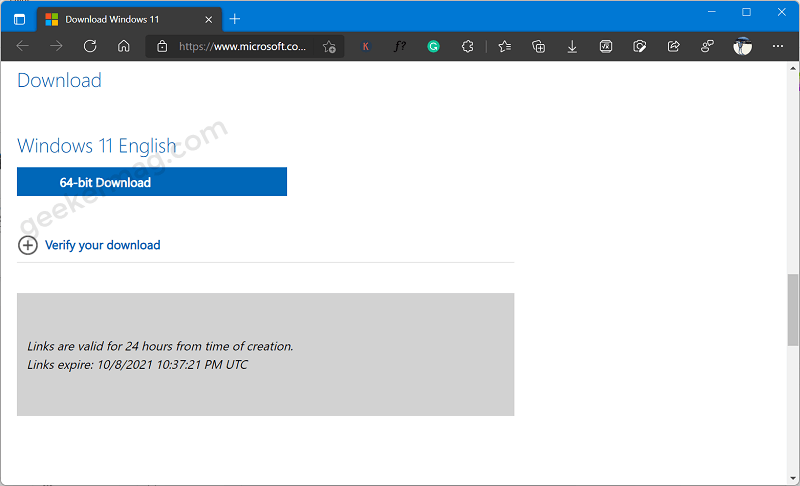Viewport: 800px width, 486px height.
Task: Go forward to next page
Action: 56,46
